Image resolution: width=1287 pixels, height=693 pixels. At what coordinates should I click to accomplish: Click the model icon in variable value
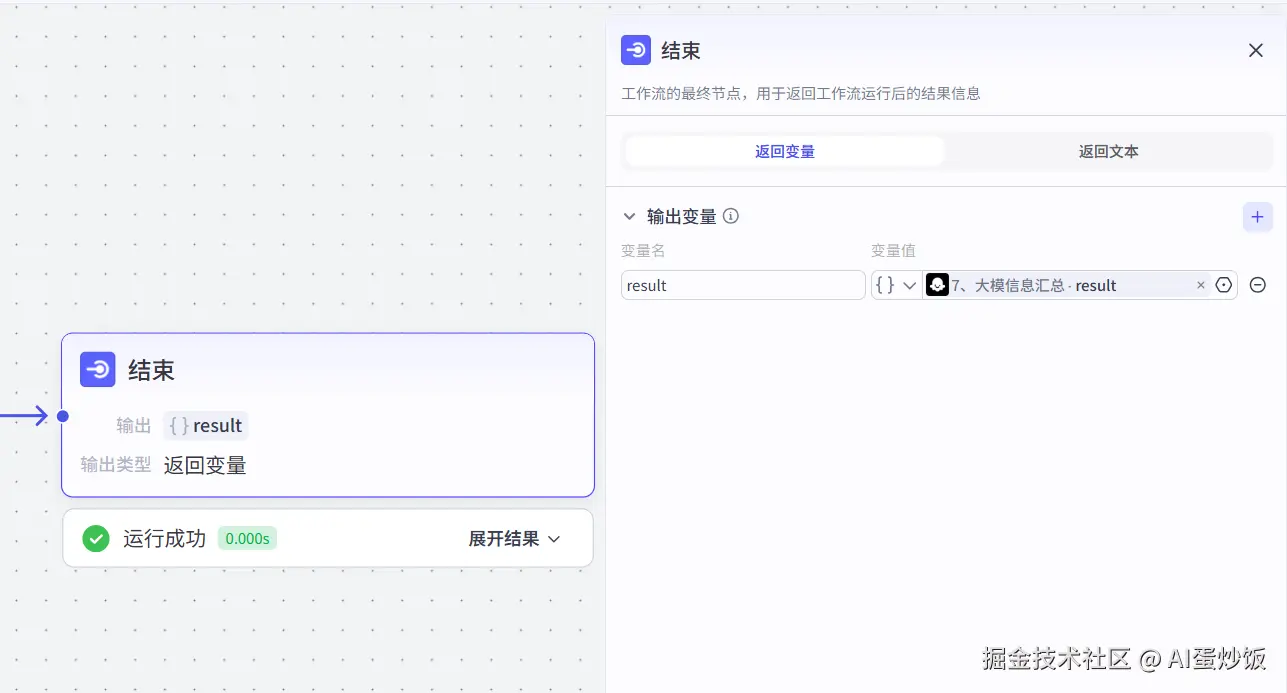click(x=937, y=285)
